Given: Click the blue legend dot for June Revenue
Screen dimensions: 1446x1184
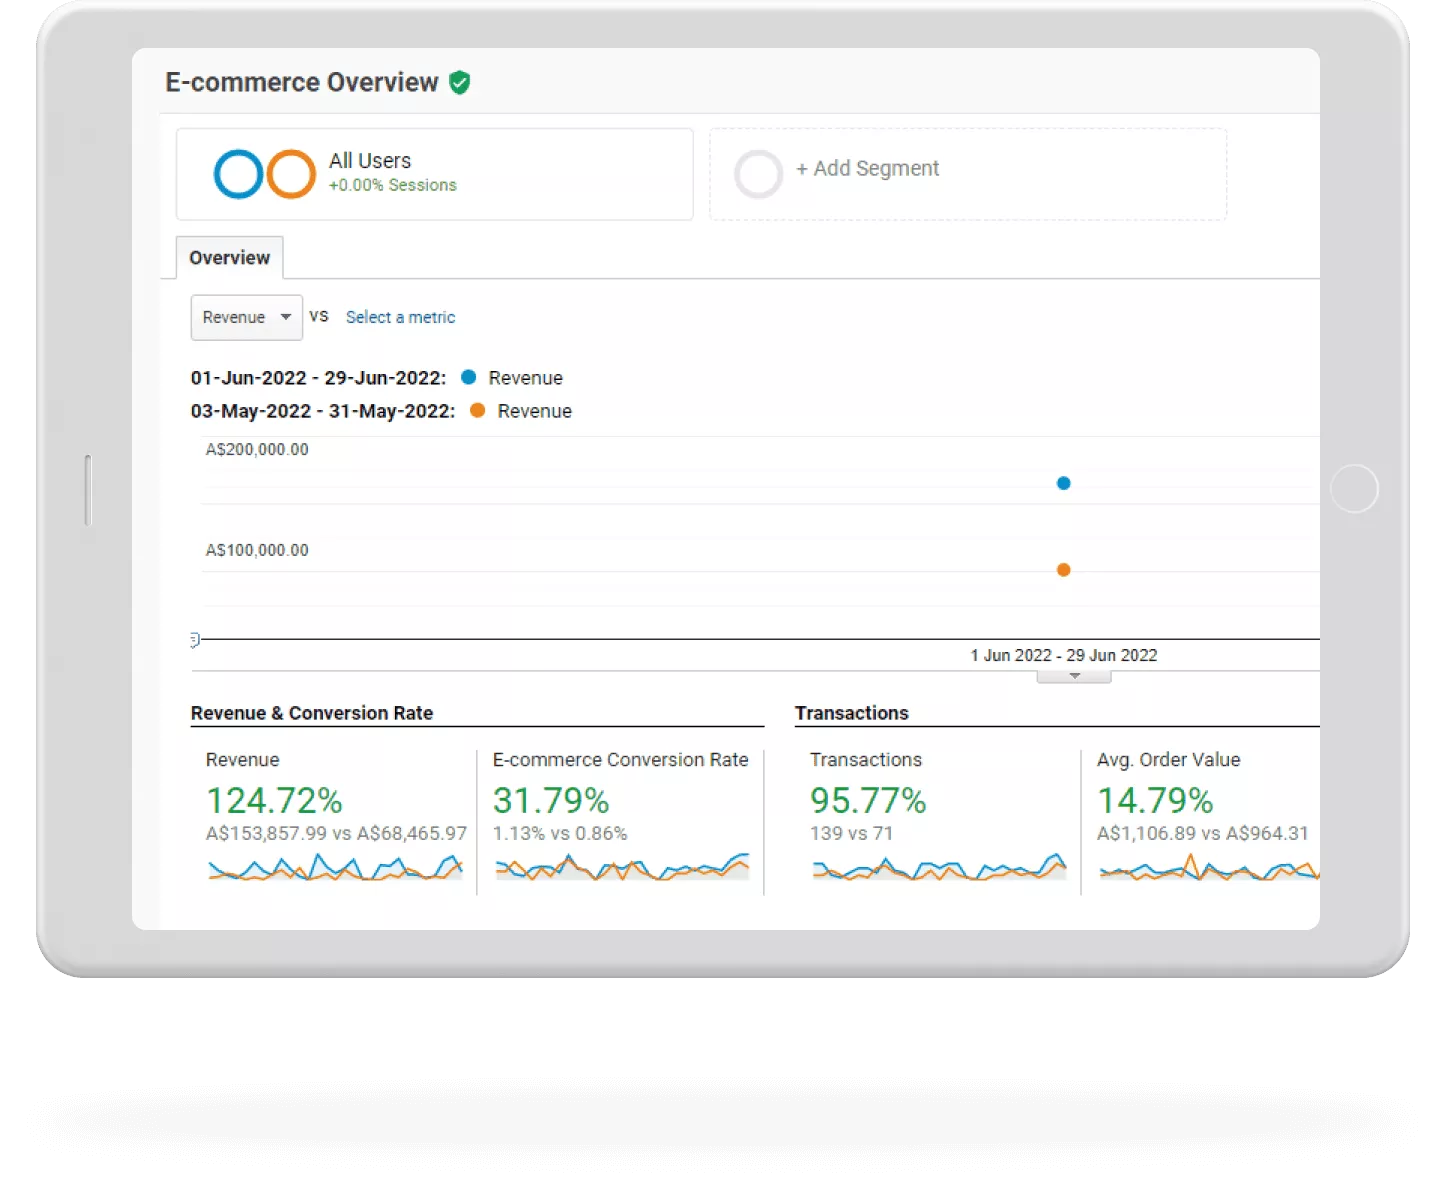Looking at the screenshot, I should click(x=468, y=378).
